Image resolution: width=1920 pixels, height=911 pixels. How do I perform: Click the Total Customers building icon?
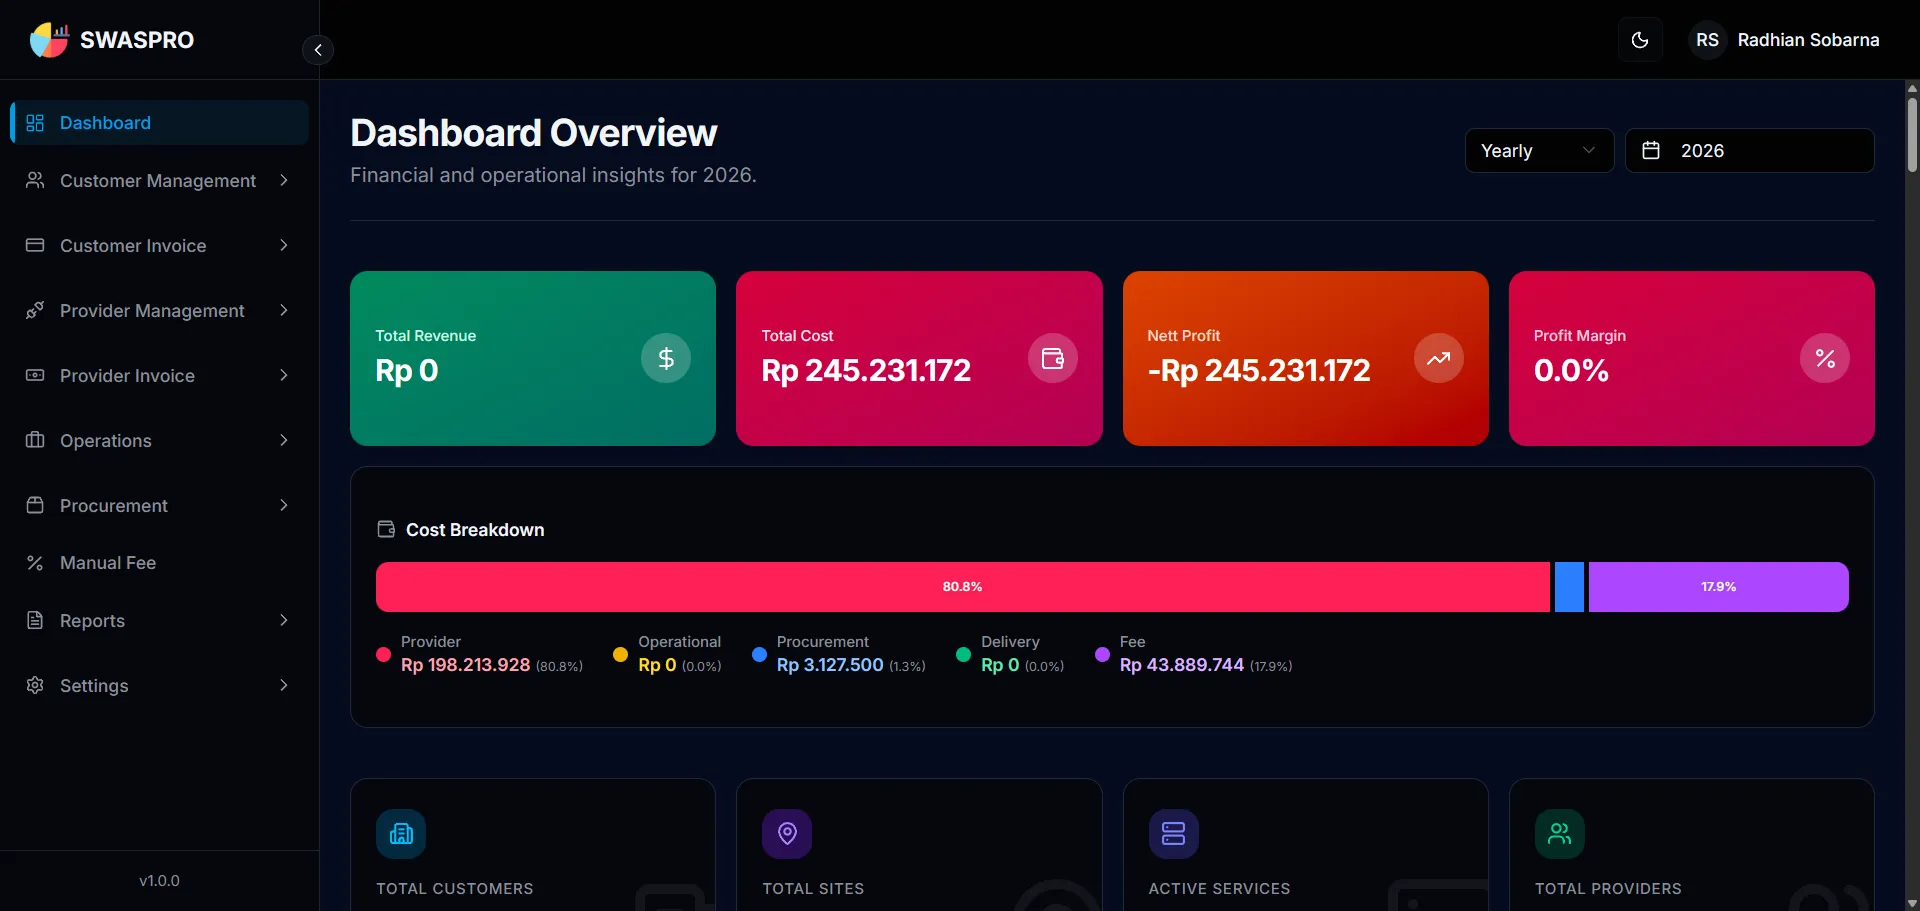[401, 834]
